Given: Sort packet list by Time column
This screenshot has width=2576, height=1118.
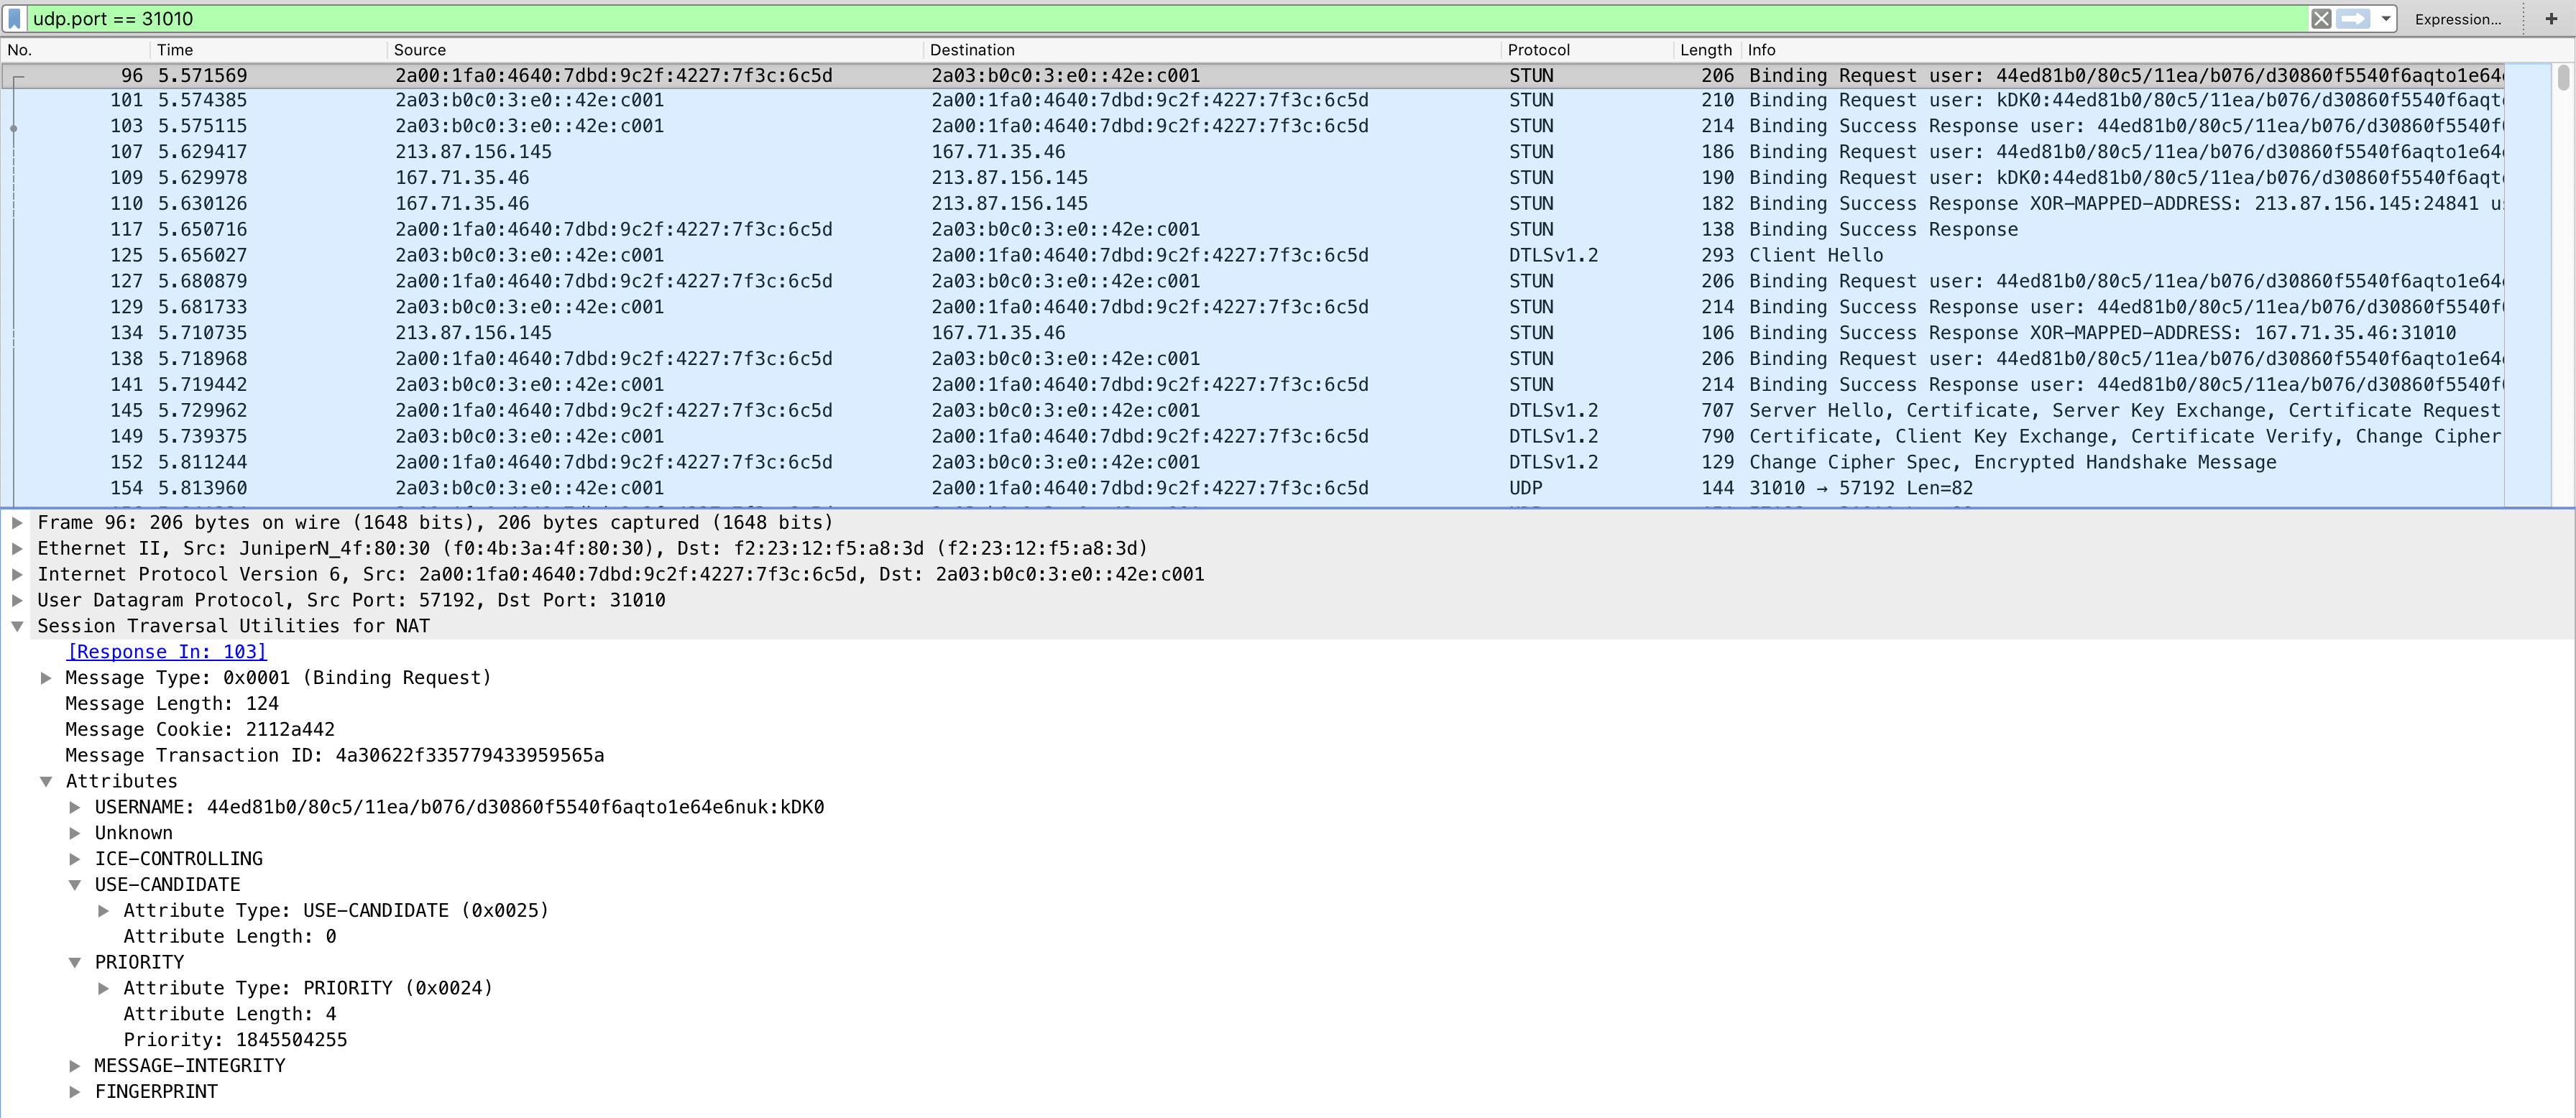Looking at the screenshot, I should point(174,50).
